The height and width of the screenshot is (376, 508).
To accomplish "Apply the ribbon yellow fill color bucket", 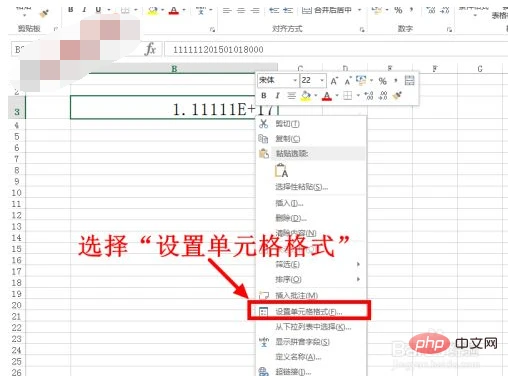I will [153, 10].
